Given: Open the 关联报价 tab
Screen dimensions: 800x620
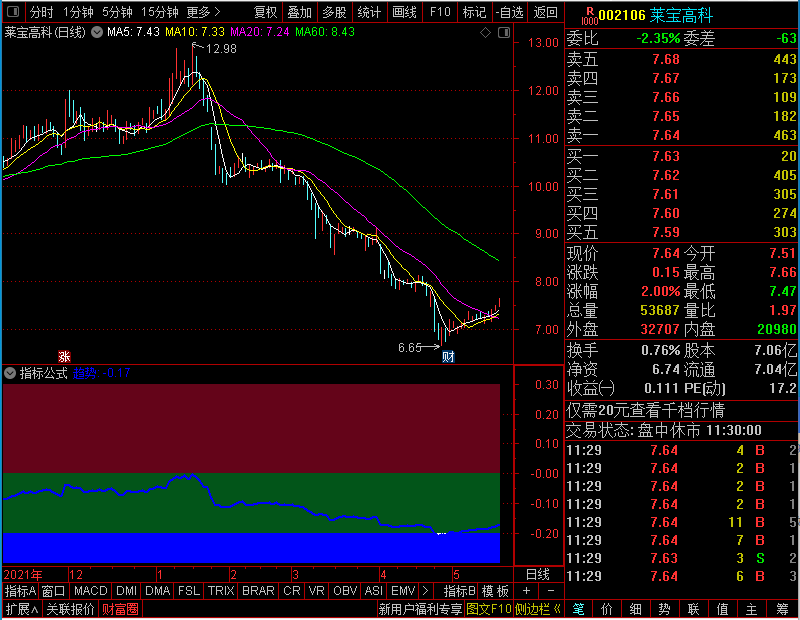Looking at the screenshot, I should pos(70,609).
